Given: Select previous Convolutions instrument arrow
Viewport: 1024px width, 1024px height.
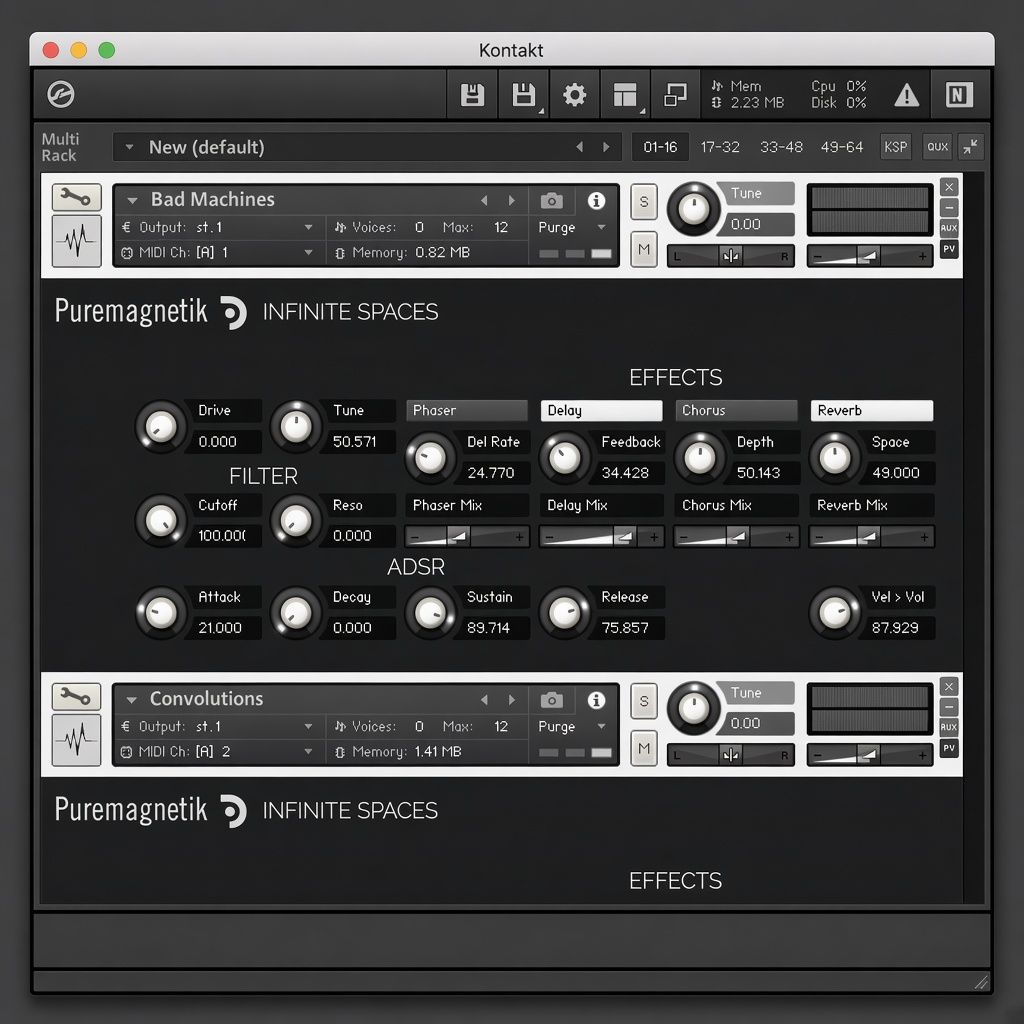Looking at the screenshot, I should [x=484, y=700].
